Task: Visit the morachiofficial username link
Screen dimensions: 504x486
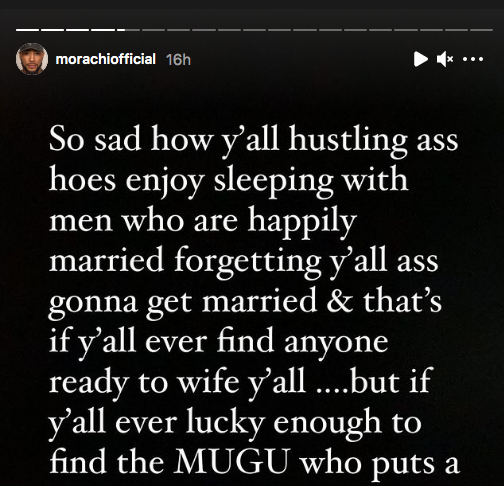Action: pyautogui.click(x=106, y=59)
